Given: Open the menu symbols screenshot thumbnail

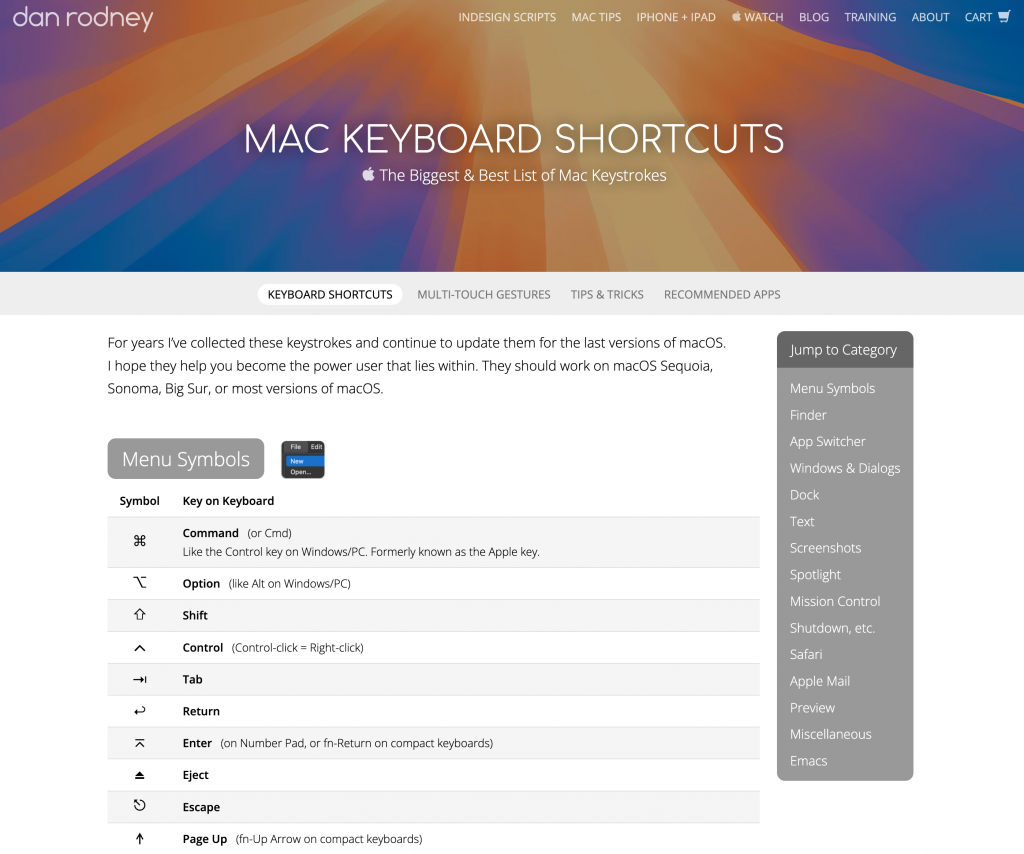Looking at the screenshot, I should point(302,459).
